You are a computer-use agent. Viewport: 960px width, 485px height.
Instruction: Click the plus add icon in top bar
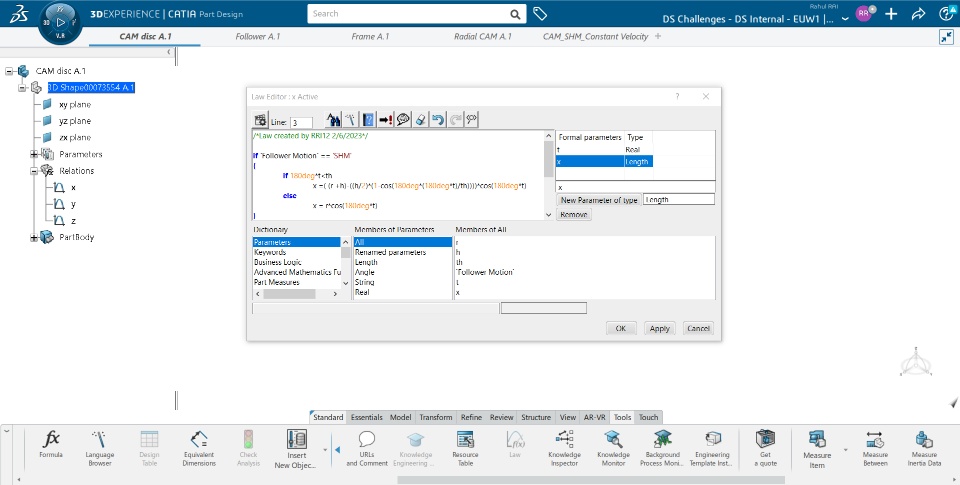(891, 13)
